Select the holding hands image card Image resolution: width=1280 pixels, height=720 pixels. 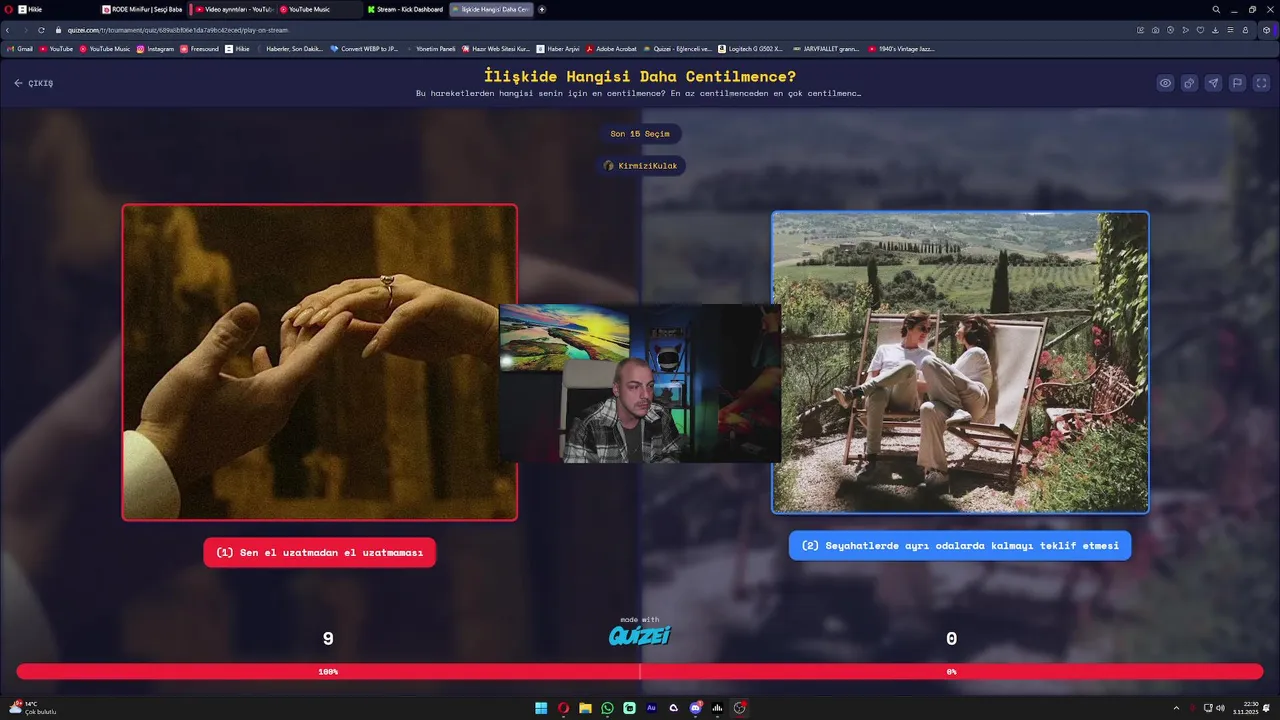click(320, 362)
